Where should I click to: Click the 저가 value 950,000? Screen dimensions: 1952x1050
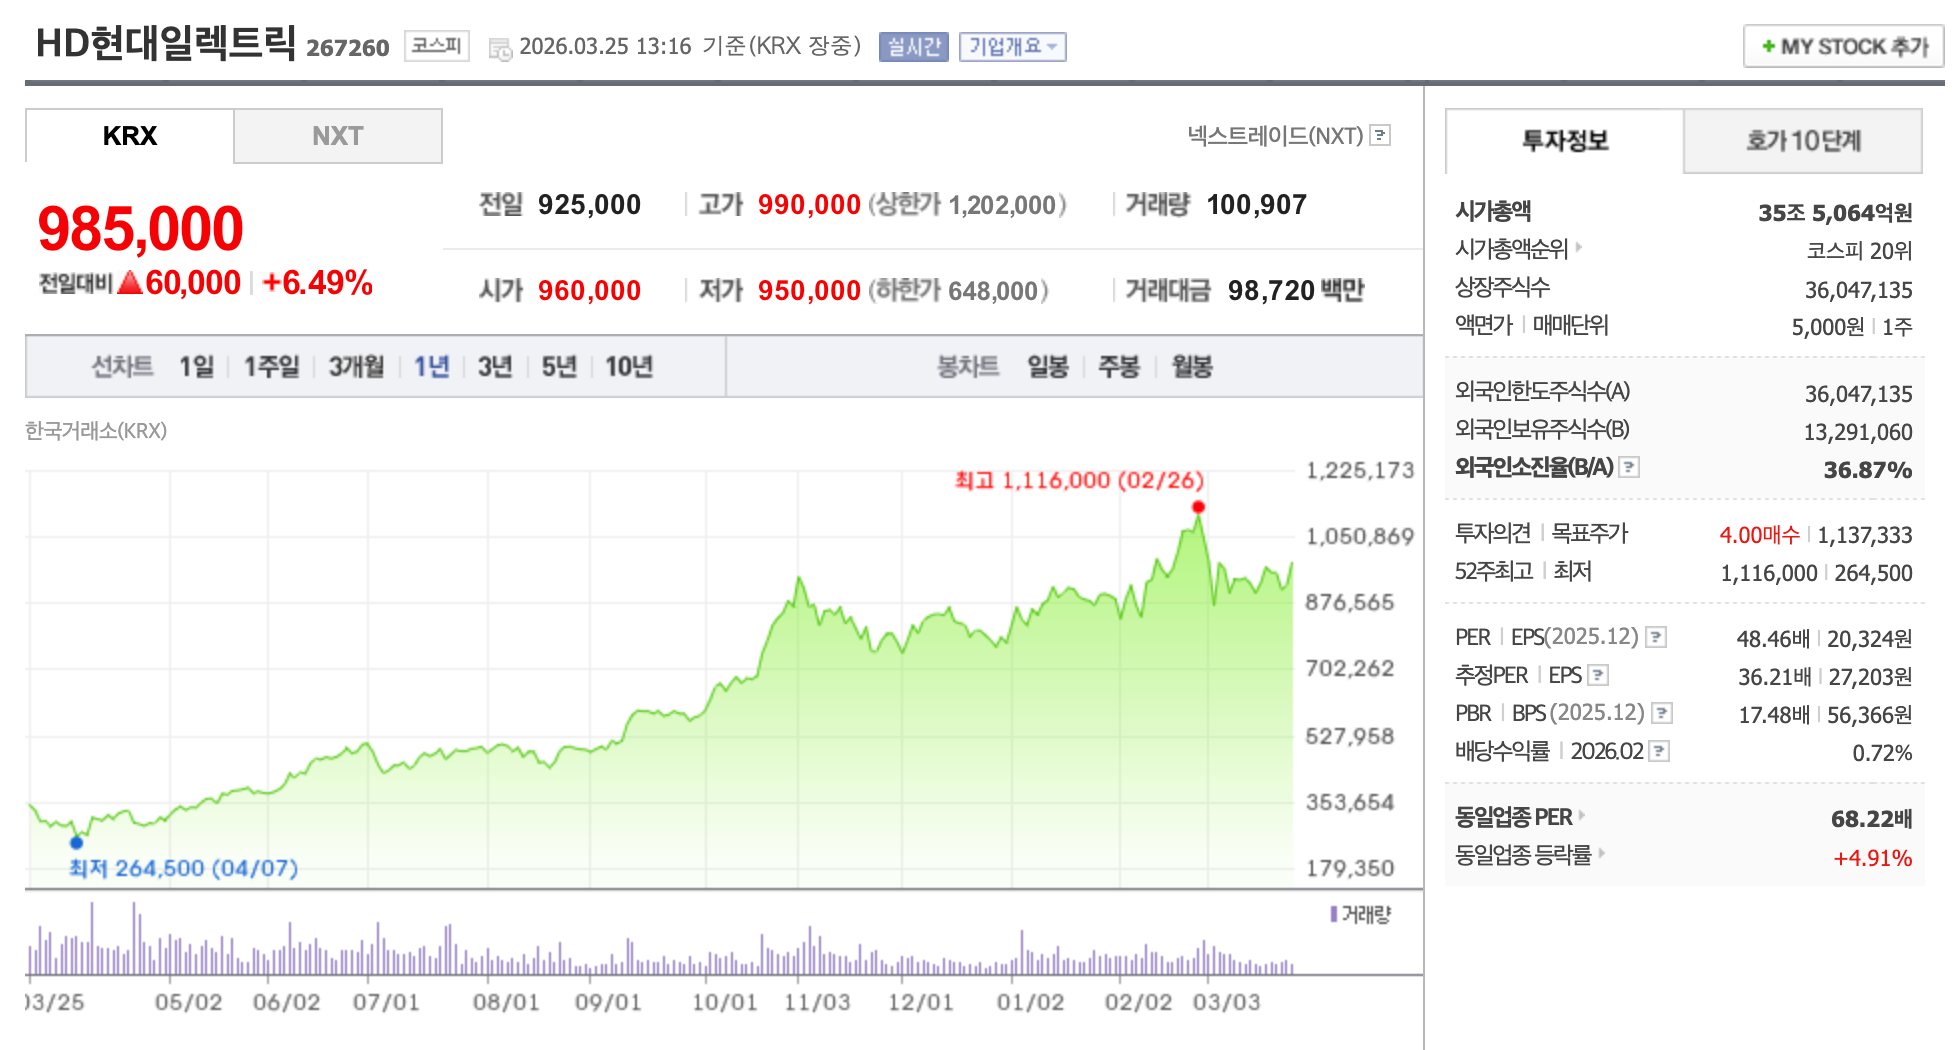coord(809,291)
